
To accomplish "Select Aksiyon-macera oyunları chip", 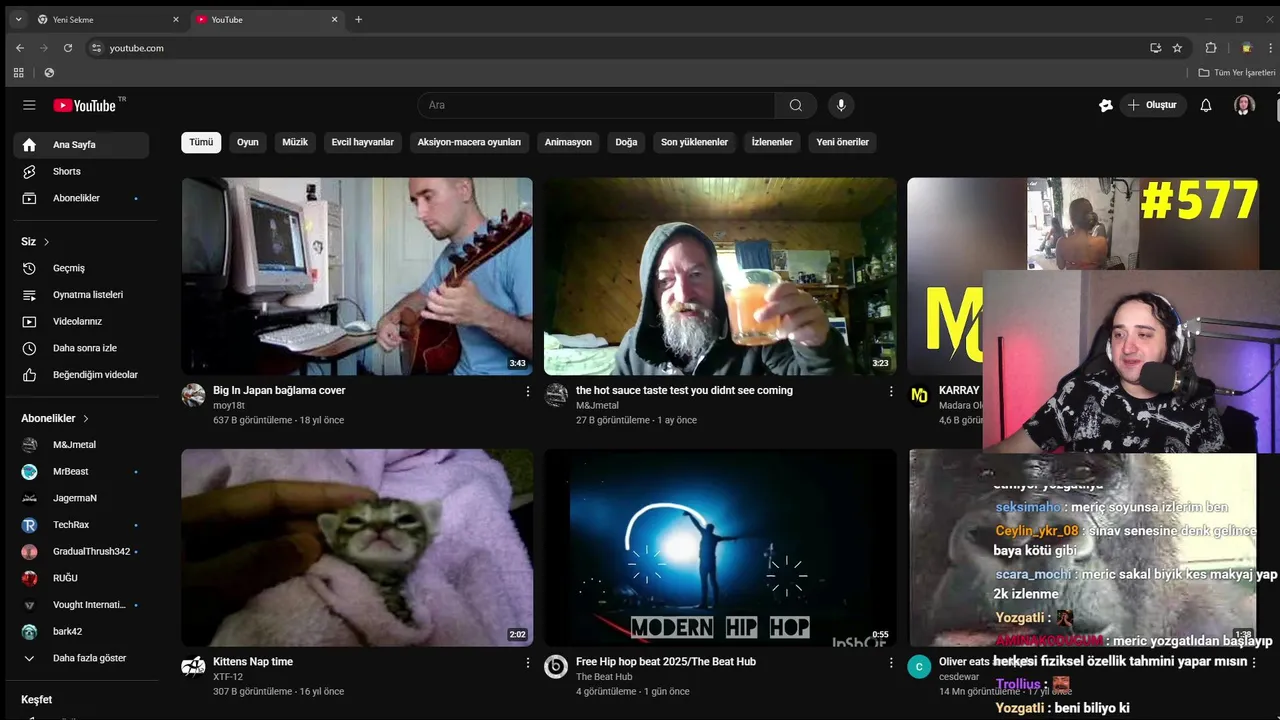I will coord(469,142).
